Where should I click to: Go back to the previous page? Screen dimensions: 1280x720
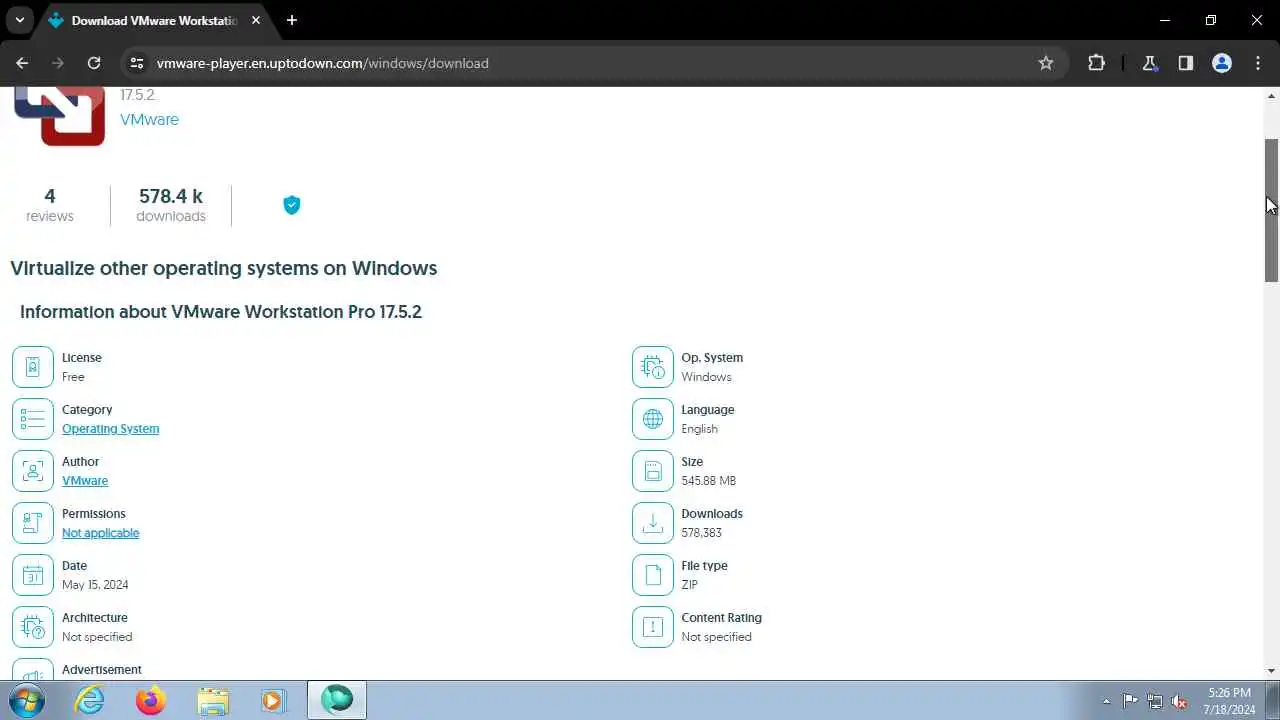[x=22, y=63]
